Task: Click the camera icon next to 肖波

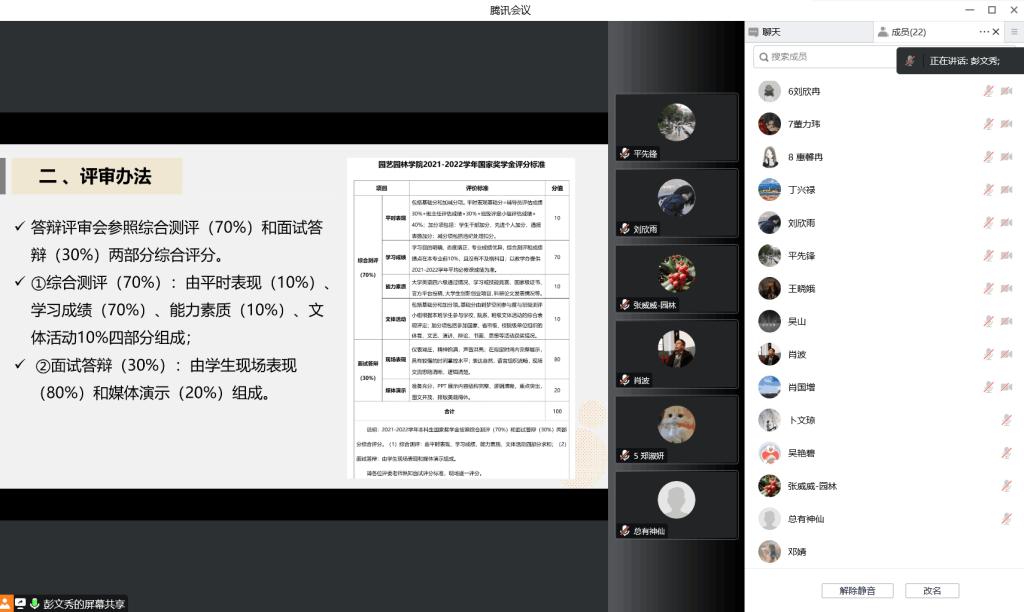Action: (x=1006, y=355)
